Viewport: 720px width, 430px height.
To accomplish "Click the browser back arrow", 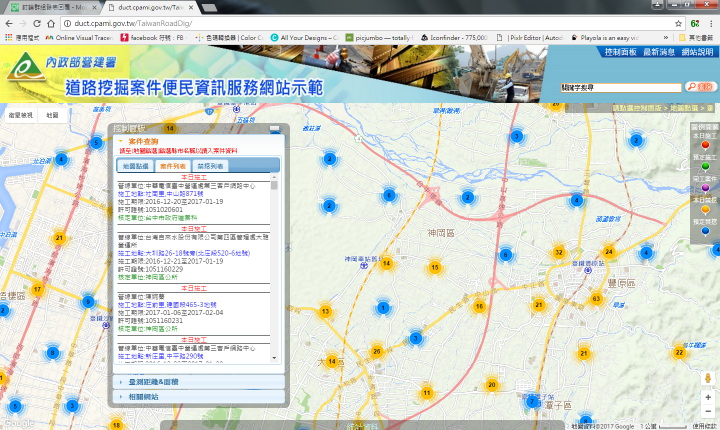I will pos(9,23).
